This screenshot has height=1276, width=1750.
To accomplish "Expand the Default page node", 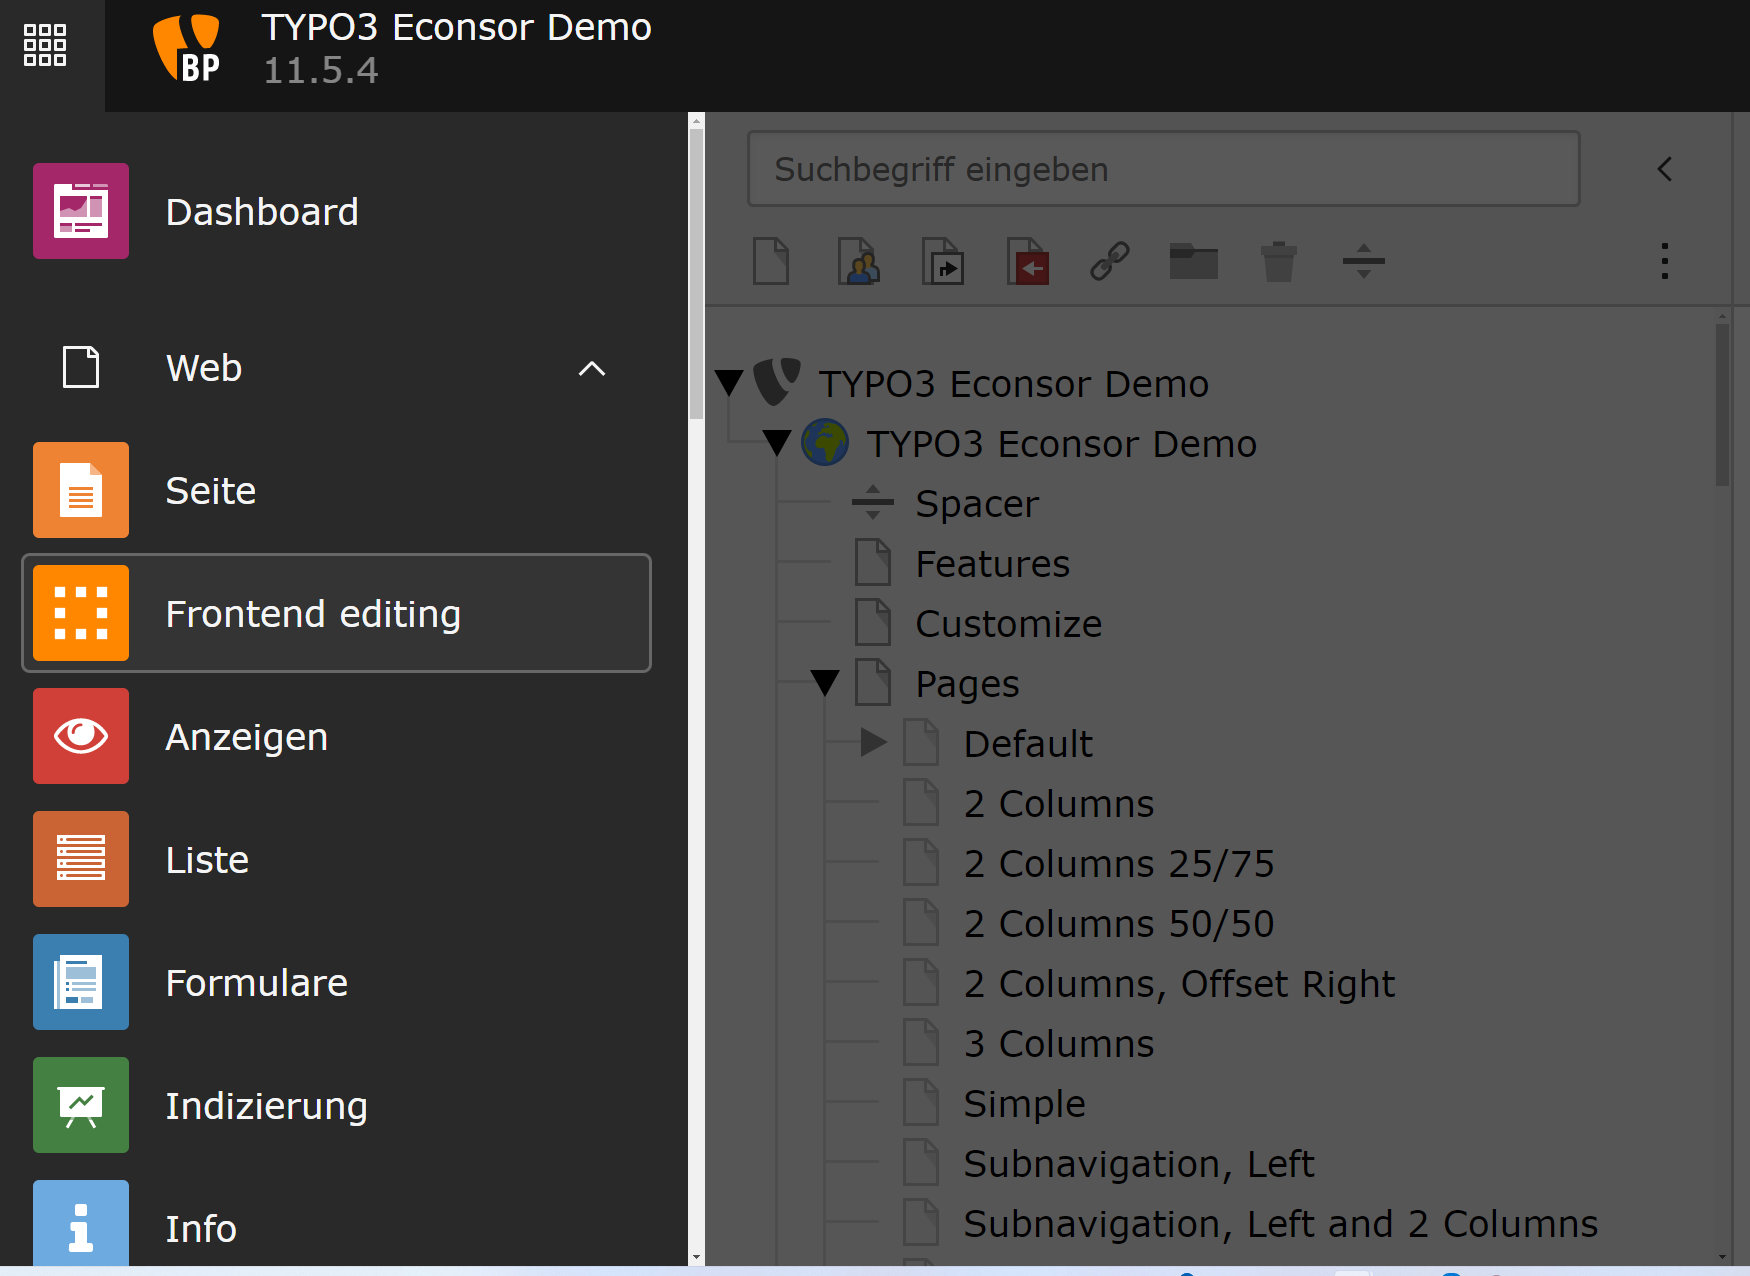I will tap(873, 742).
